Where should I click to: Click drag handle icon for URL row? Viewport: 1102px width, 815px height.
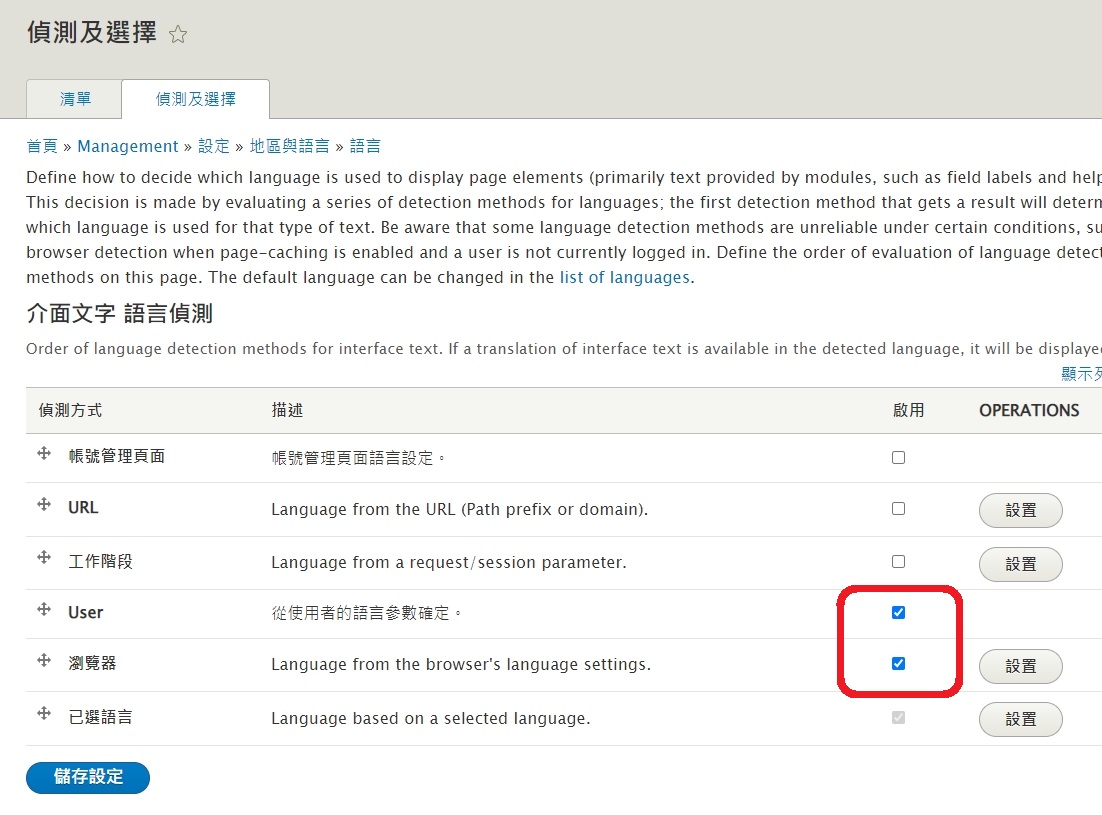[x=44, y=505]
